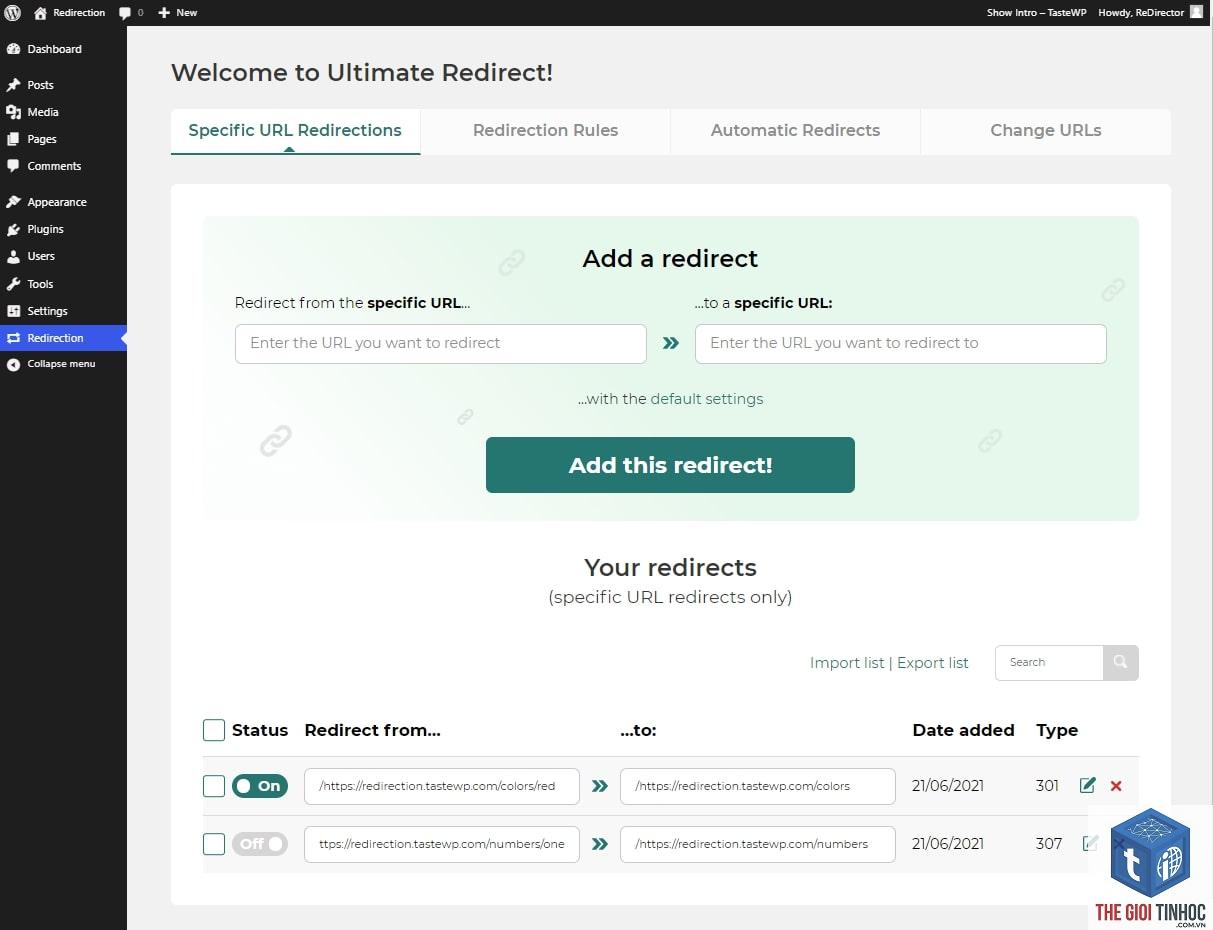Open the comments bubble in admin bar

coord(131,13)
